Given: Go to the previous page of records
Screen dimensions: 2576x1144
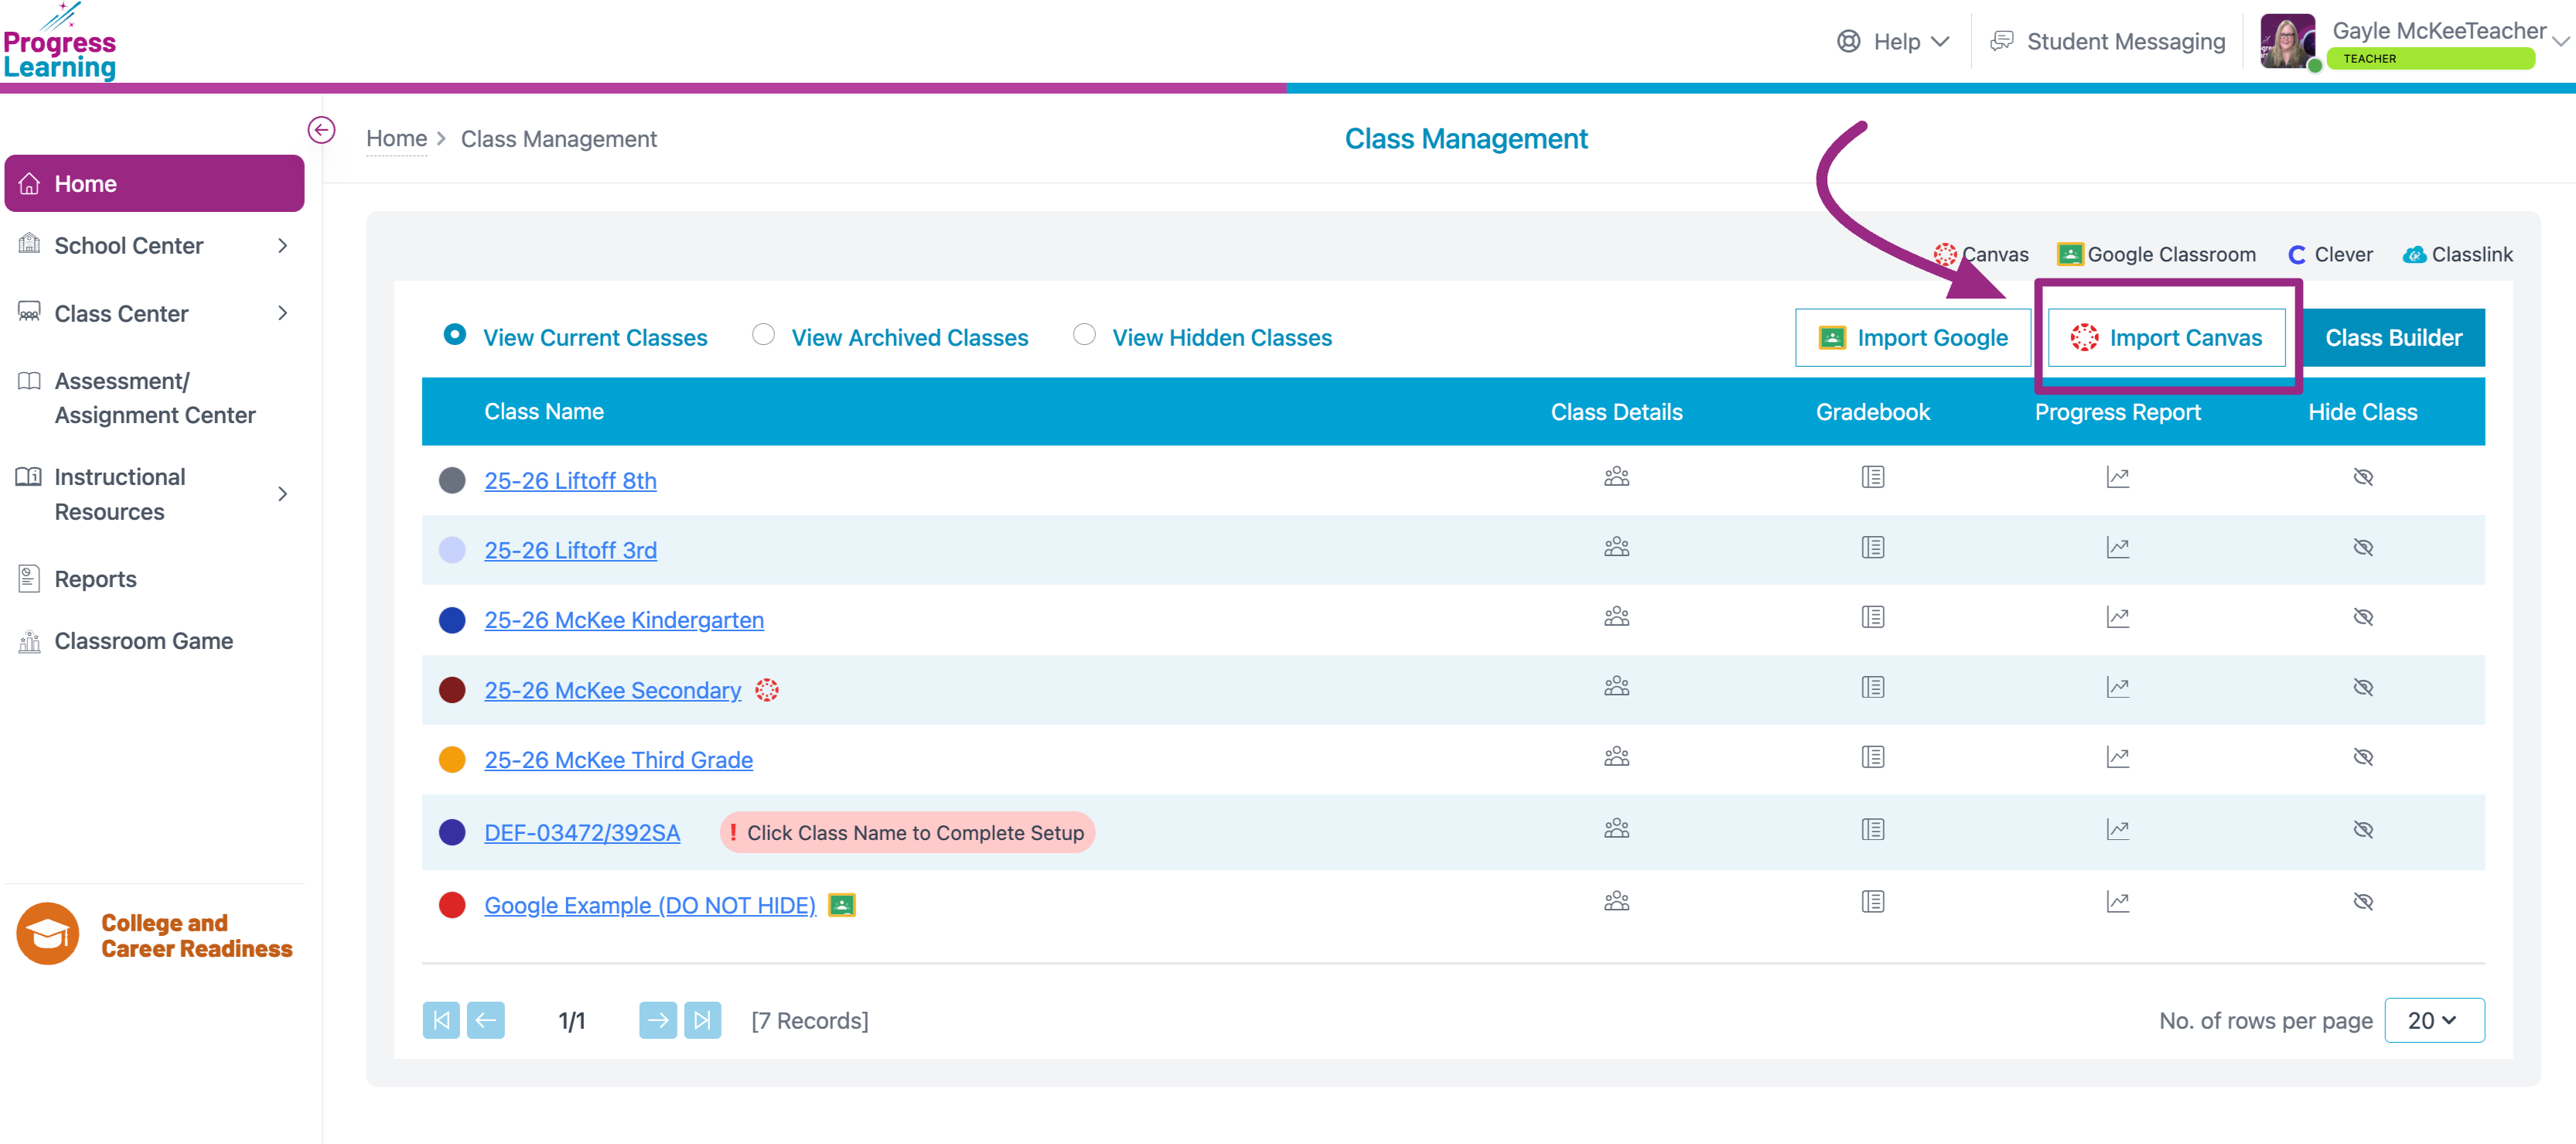Looking at the screenshot, I should pyautogui.click(x=485, y=1020).
